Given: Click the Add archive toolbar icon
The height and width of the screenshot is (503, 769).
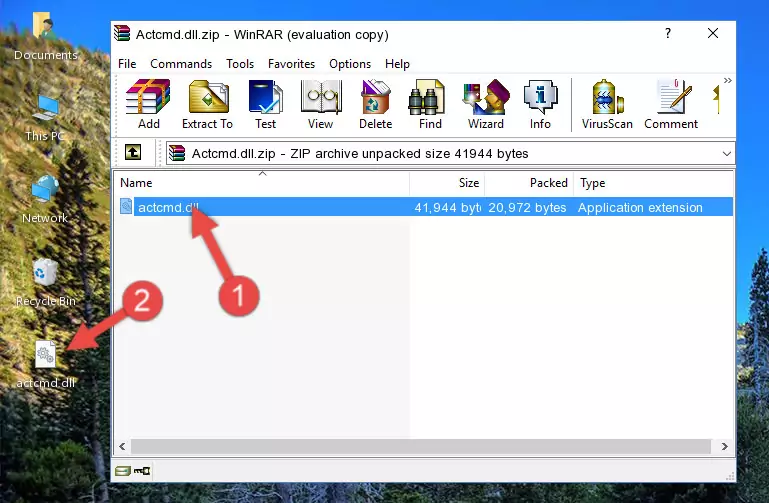Looking at the screenshot, I should pyautogui.click(x=148, y=104).
